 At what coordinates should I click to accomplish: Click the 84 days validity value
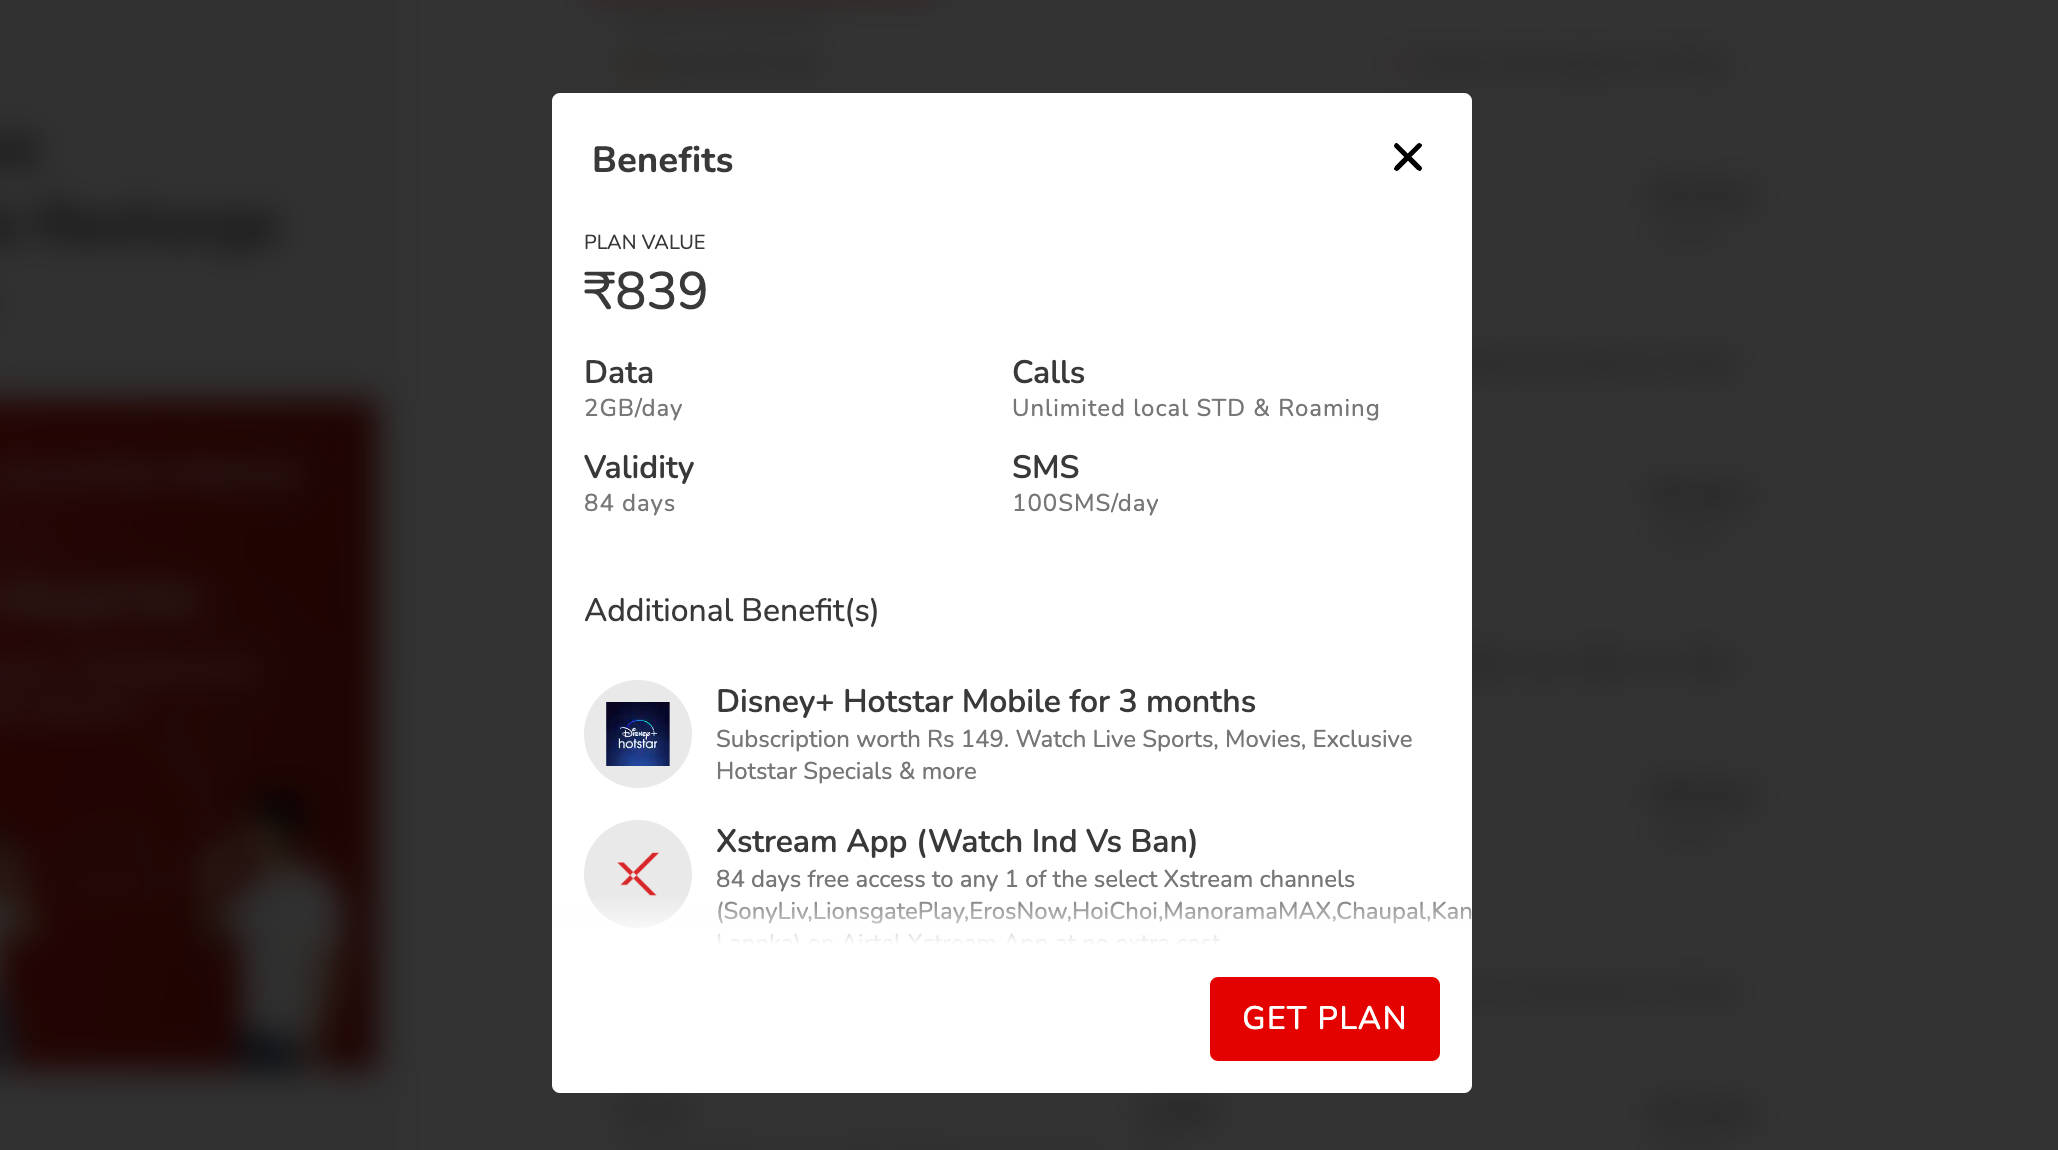629,503
